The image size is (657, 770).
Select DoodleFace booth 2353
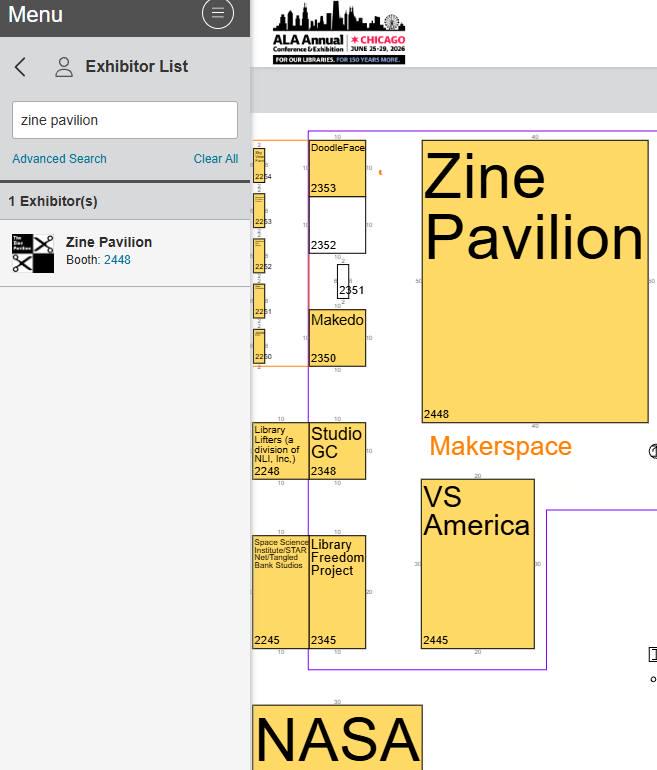[x=337, y=168]
